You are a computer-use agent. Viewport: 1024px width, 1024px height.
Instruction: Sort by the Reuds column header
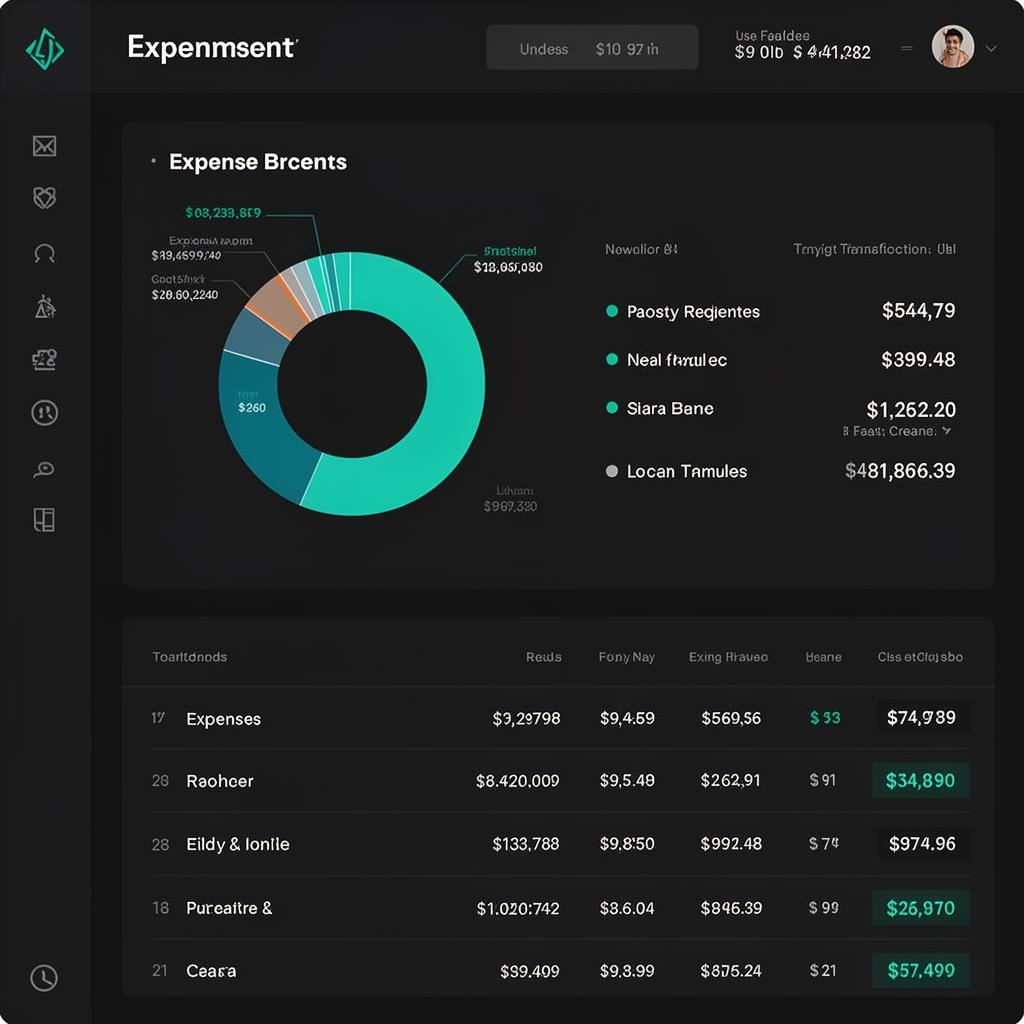(x=543, y=657)
